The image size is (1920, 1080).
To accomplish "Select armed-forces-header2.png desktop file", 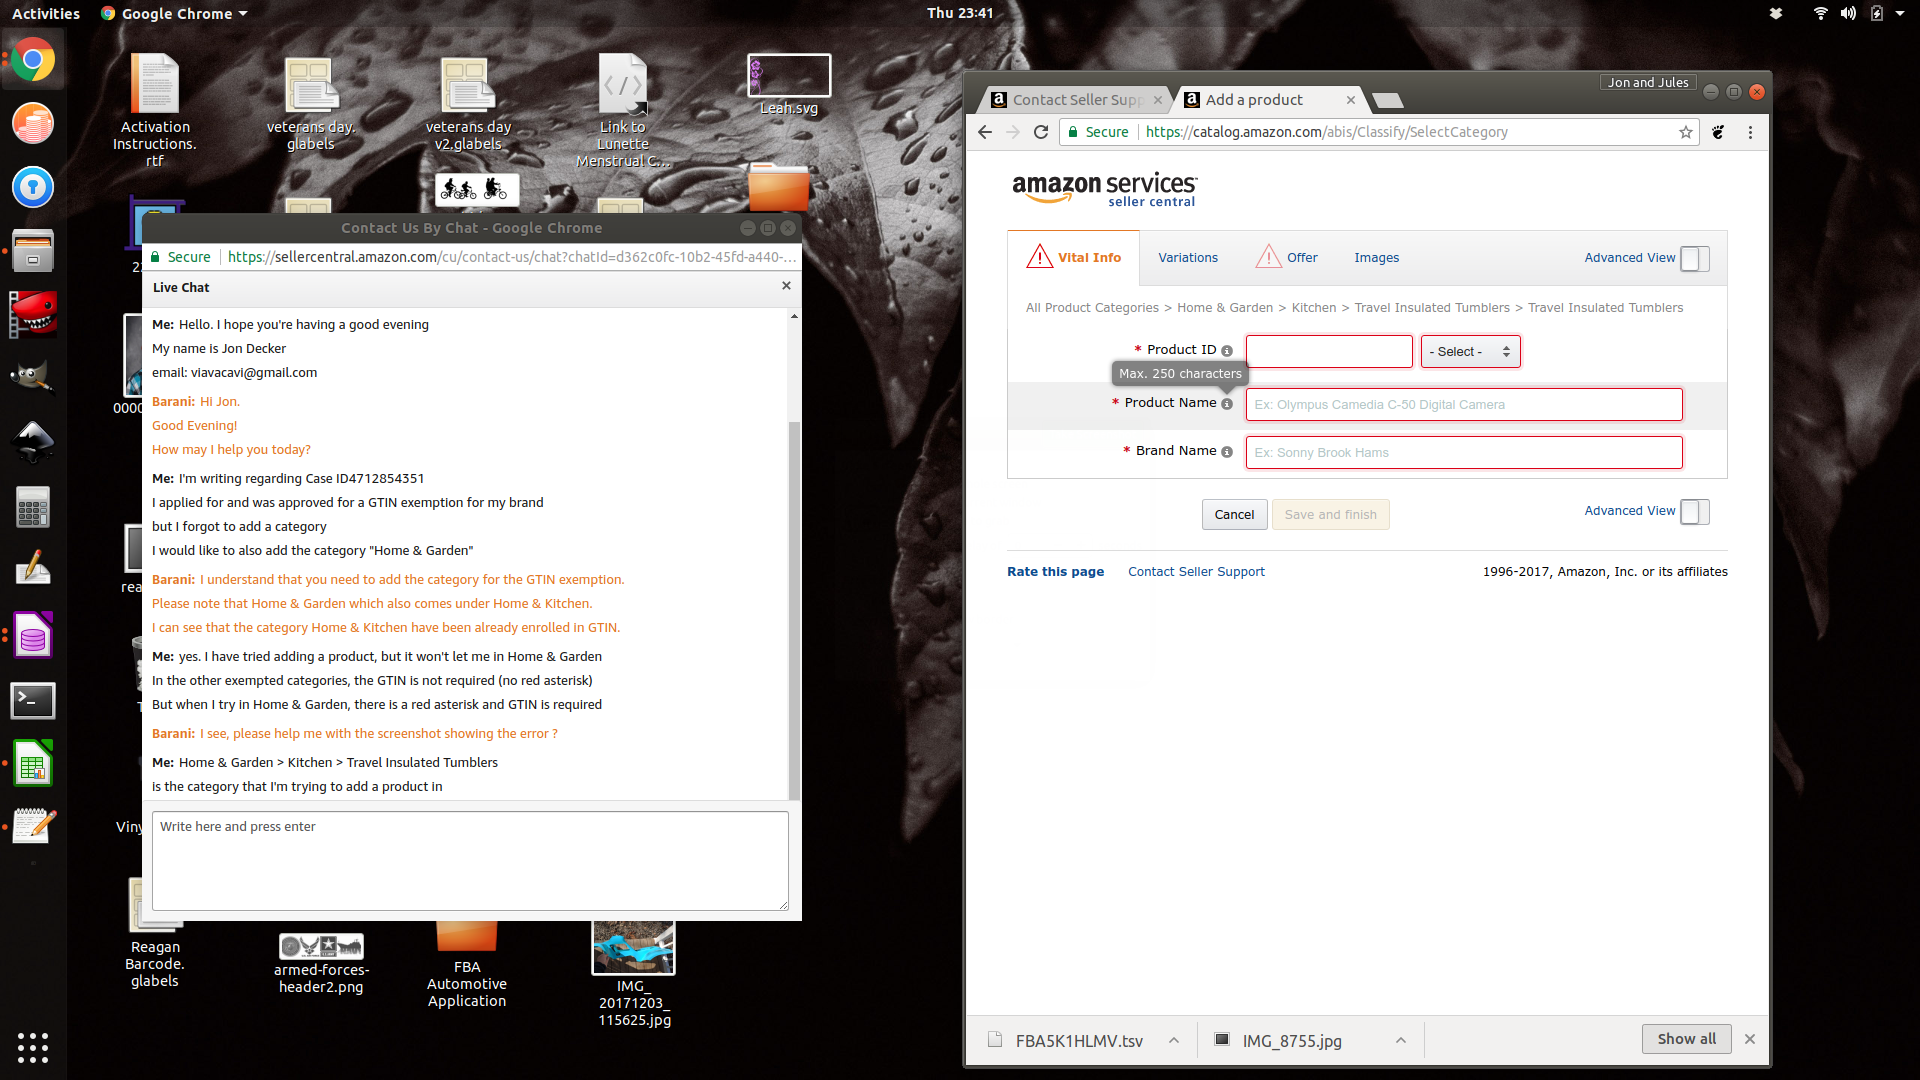I will click(x=321, y=964).
